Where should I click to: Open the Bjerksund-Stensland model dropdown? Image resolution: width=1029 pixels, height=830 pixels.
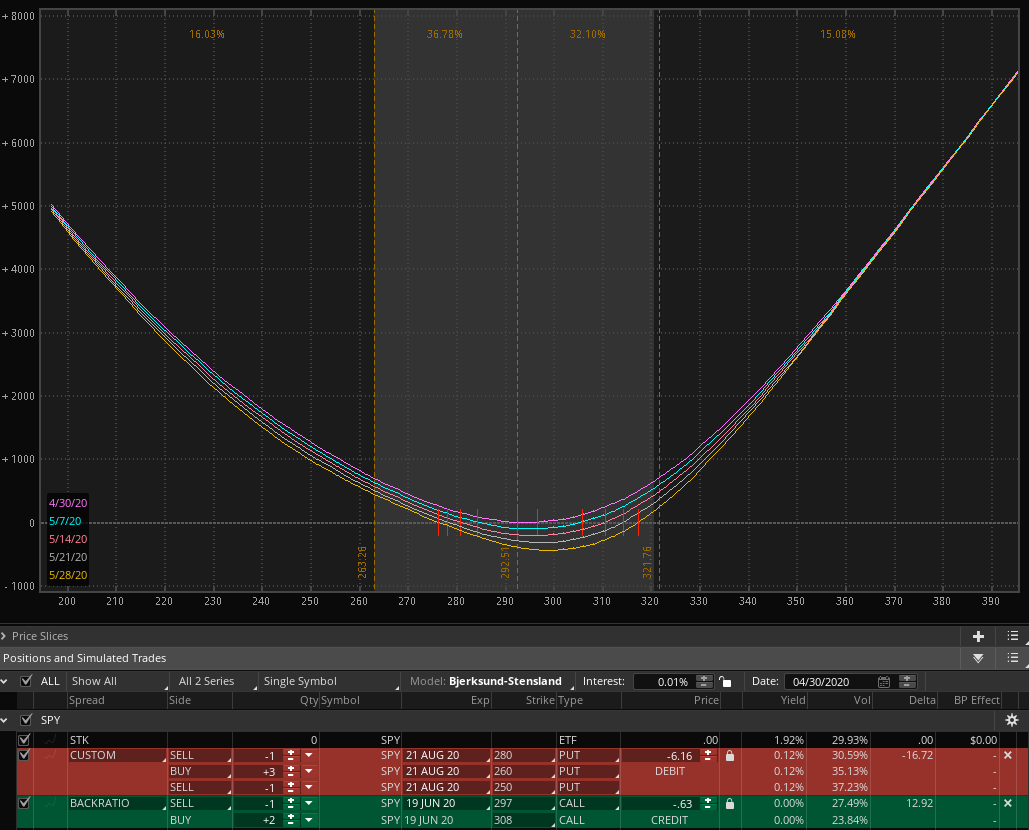(505, 681)
